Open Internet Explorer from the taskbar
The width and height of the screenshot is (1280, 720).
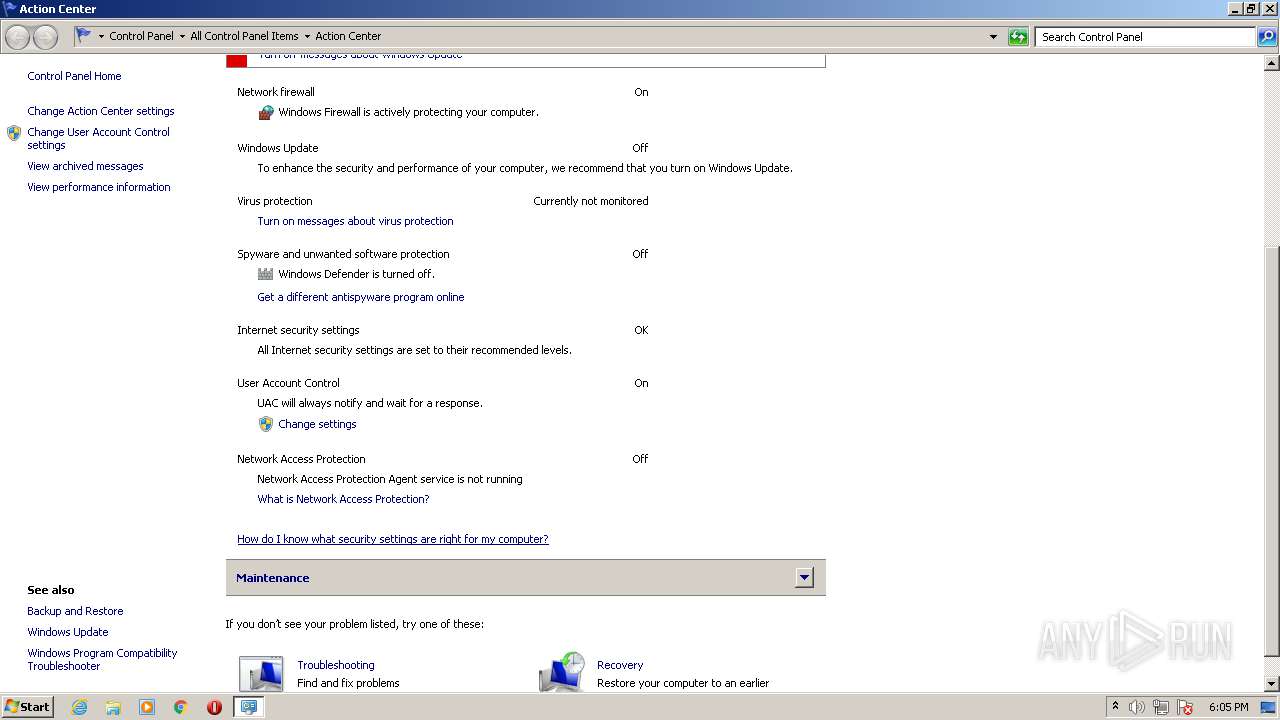pyautogui.click(x=80, y=707)
